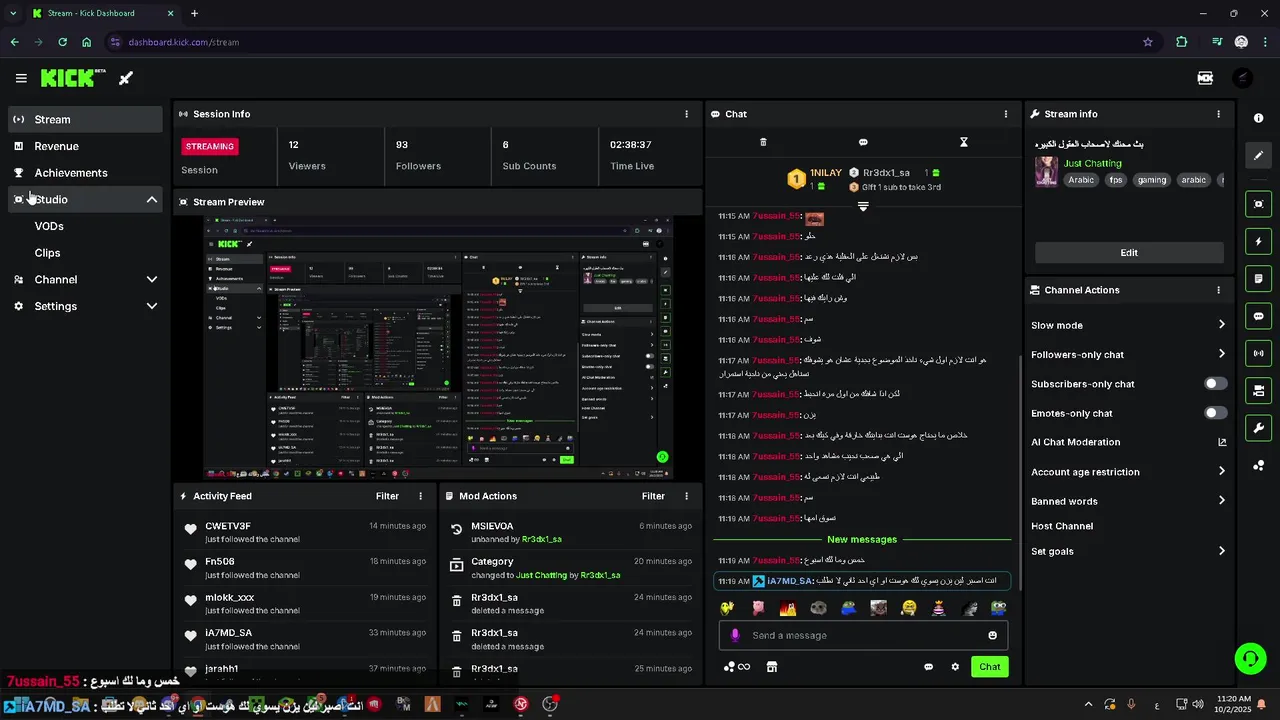Click the speech bubble icon in chat toolbar
Image resolution: width=1280 pixels, height=720 pixels.
863,142
